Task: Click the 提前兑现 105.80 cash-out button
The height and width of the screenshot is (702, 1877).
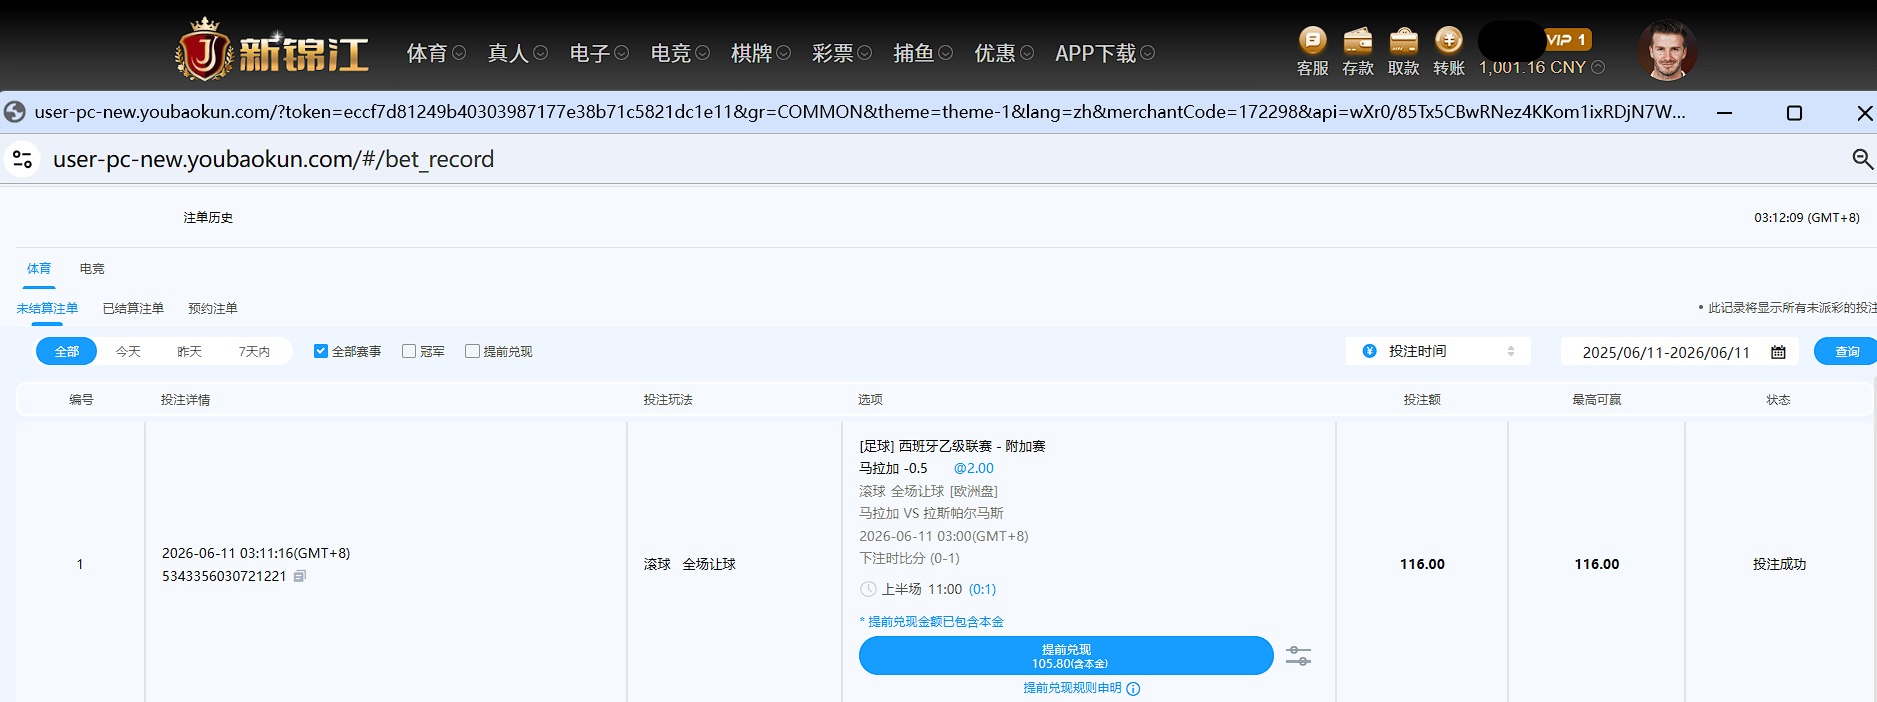Action: 1066,656
